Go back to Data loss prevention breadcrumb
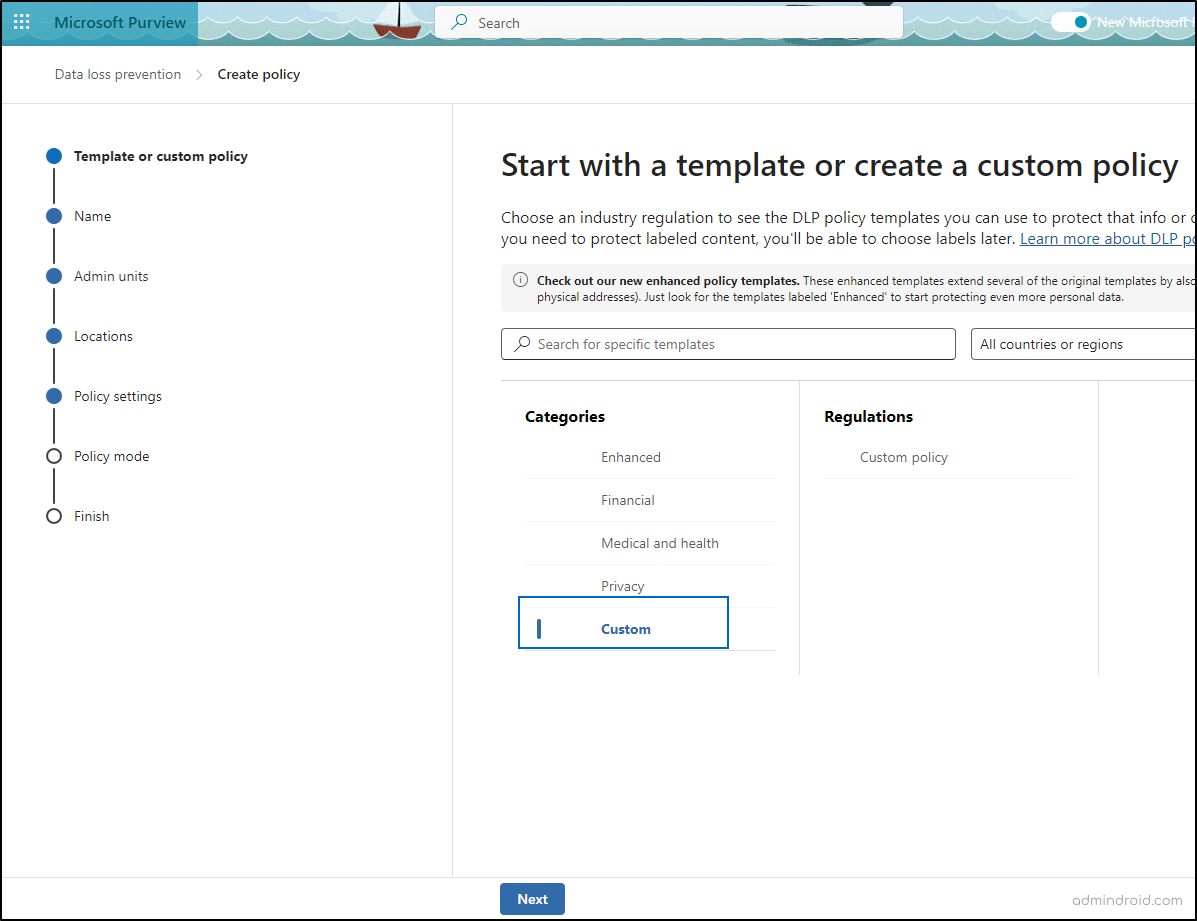 pos(117,74)
